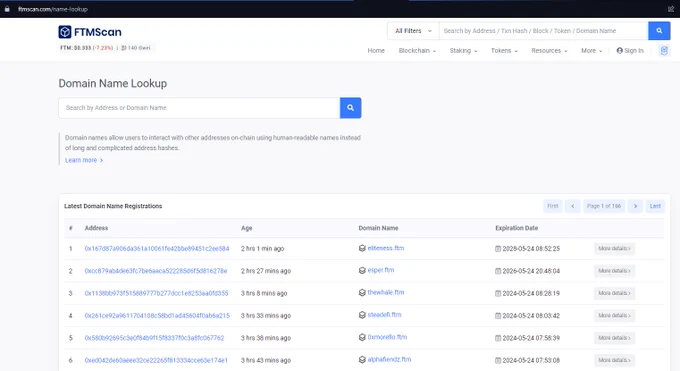Click More details for eliteness.ftm
The image size is (680, 371).
[615, 249]
